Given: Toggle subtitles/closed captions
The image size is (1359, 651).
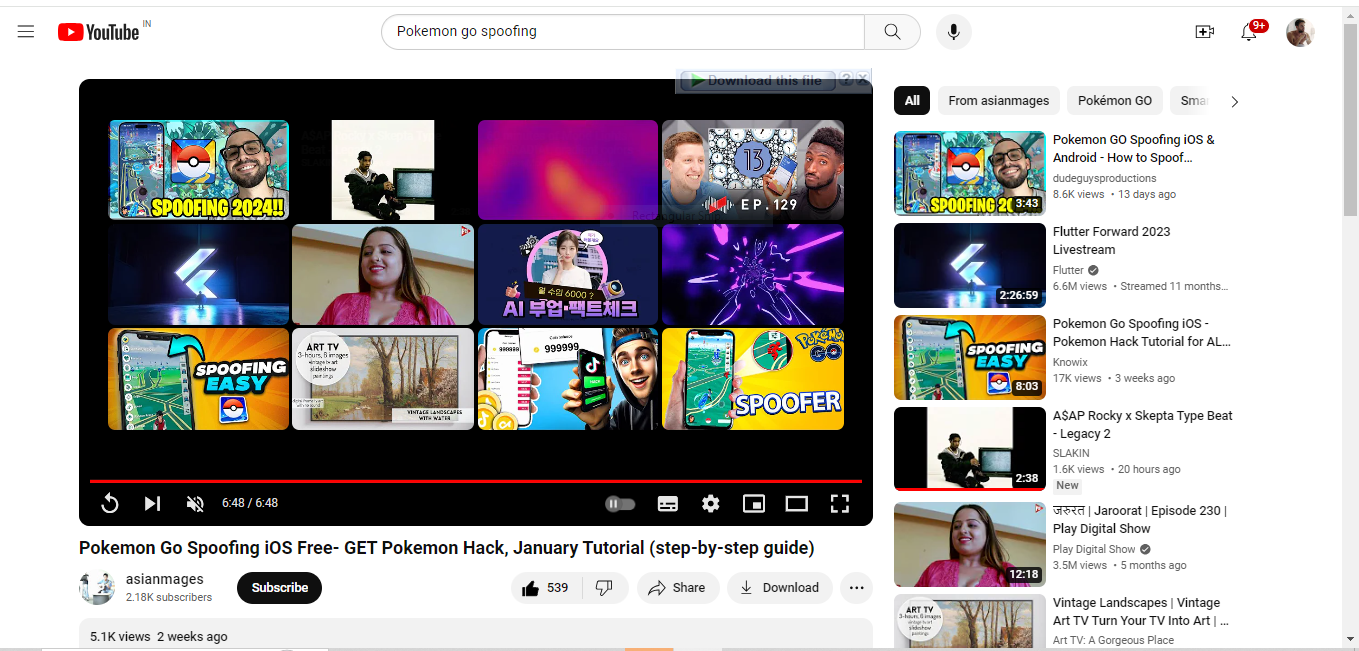Looking at the screenshot, I should (x=668, y=504).
